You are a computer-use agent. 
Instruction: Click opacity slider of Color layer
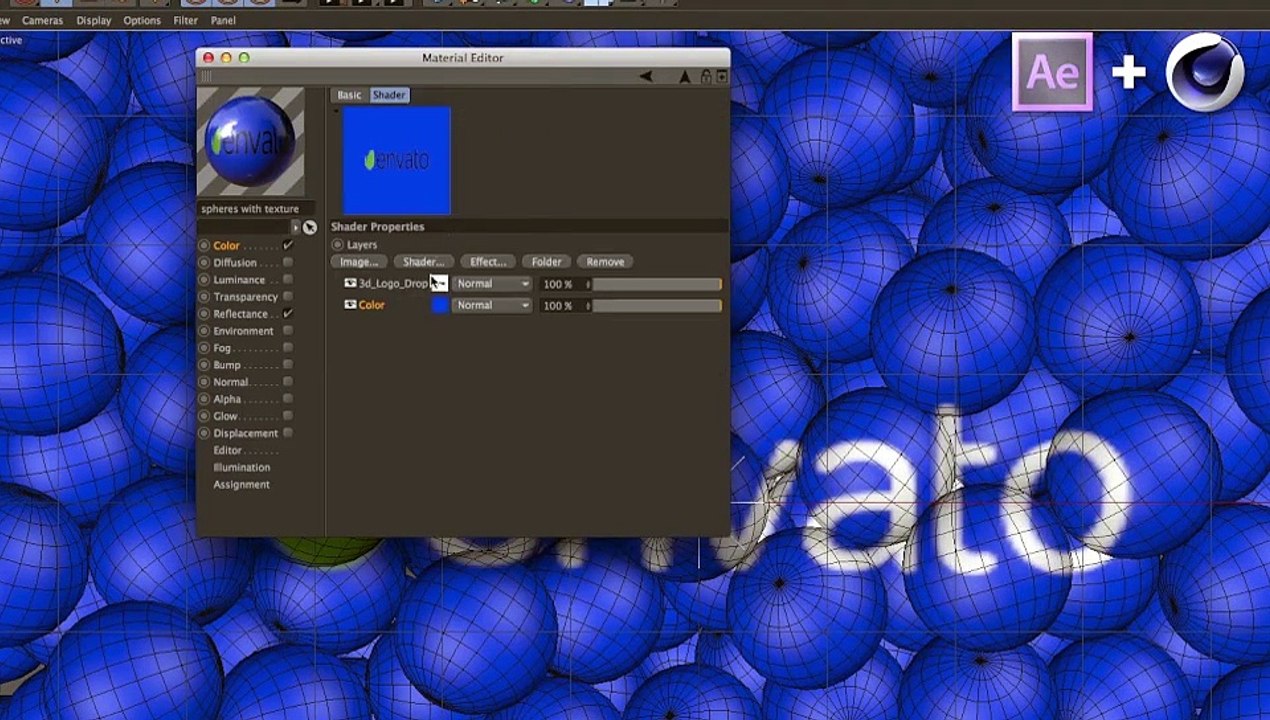coord(657,305)
